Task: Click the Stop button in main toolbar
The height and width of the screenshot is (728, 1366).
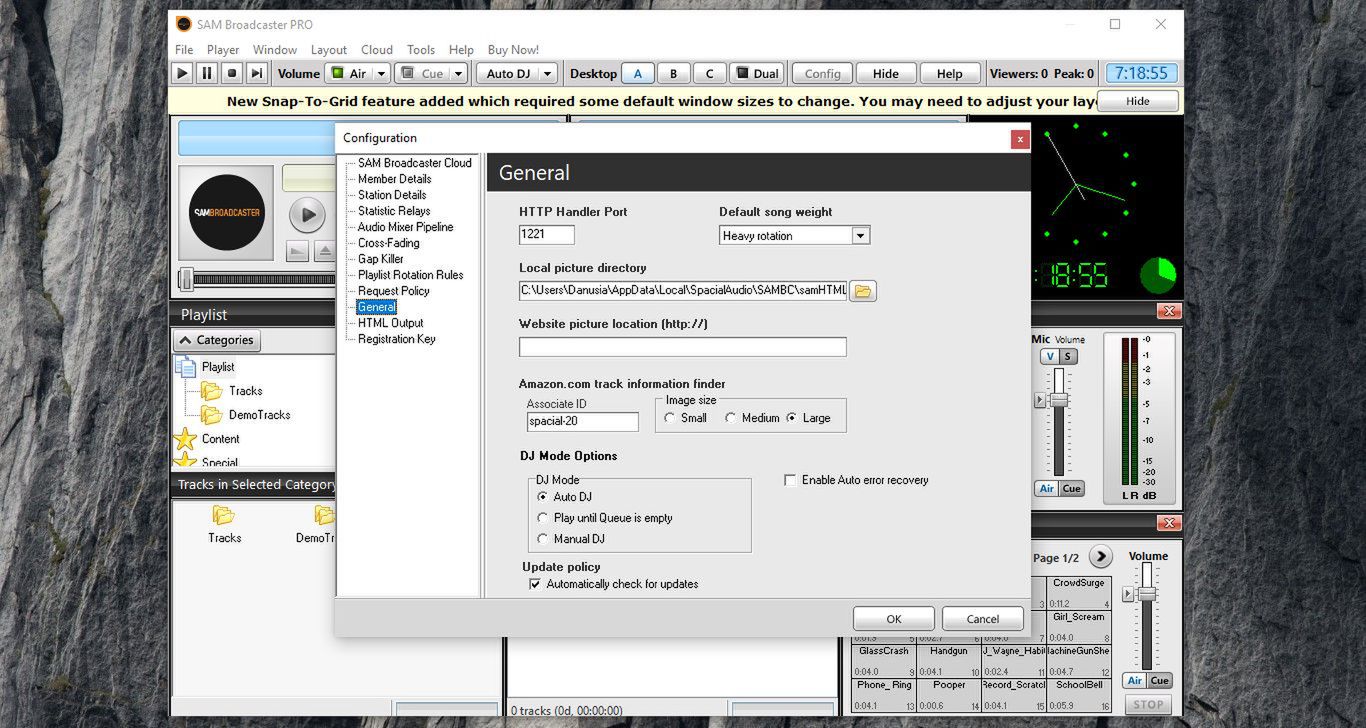Action: click(x=232, y=73)
